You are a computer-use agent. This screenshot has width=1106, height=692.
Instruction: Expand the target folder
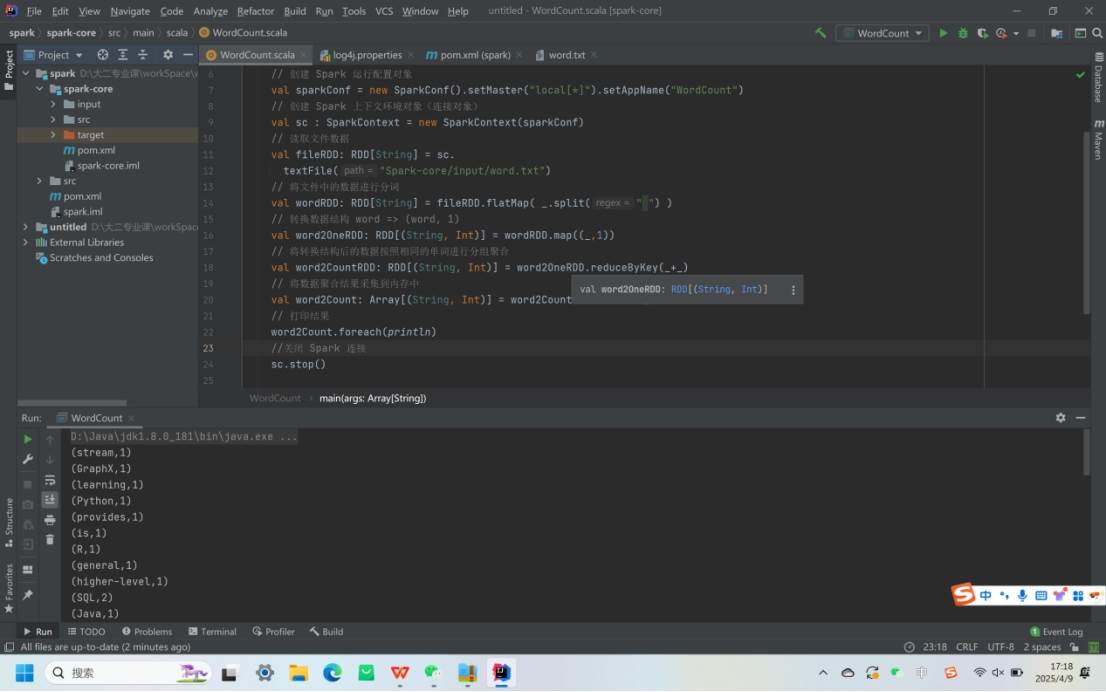(53, 135)
